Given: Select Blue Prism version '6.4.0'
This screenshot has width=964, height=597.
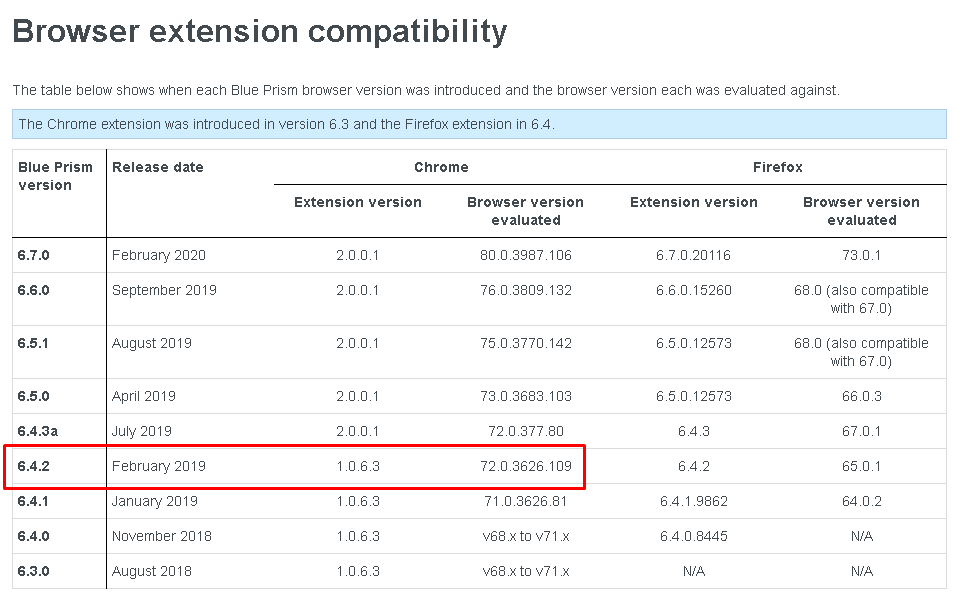Looking at the screenshot, I should point(33,536).
